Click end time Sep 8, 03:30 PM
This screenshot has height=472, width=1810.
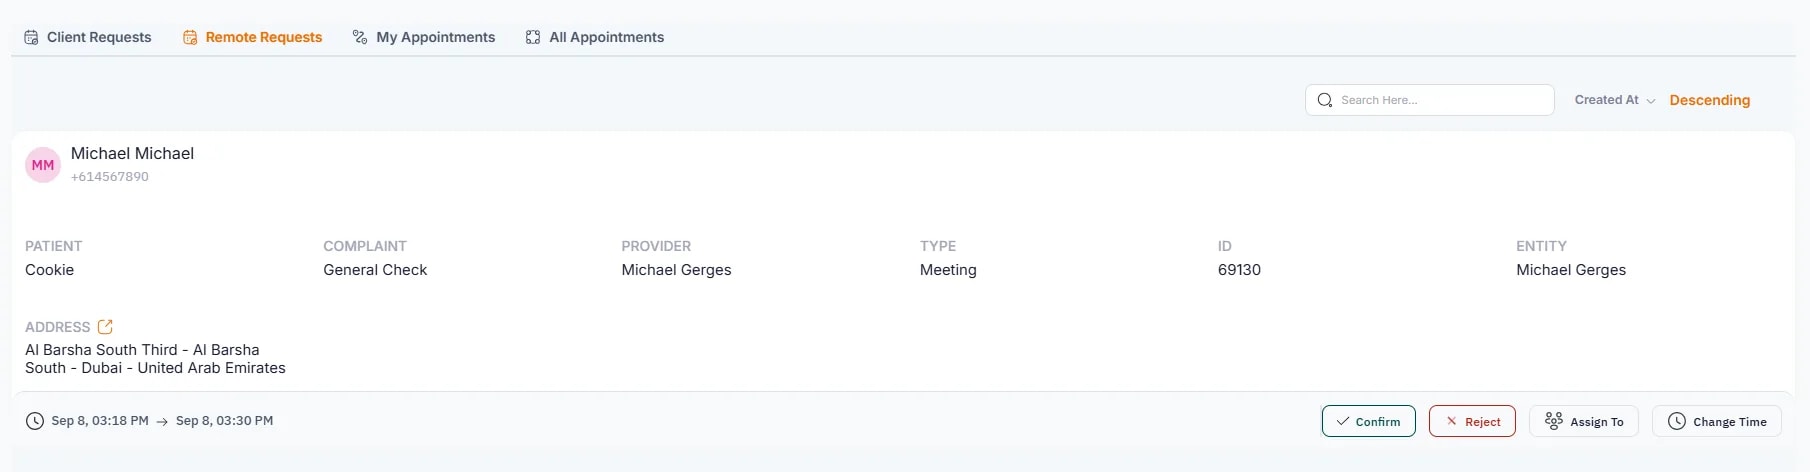click(x=224, y=421)
